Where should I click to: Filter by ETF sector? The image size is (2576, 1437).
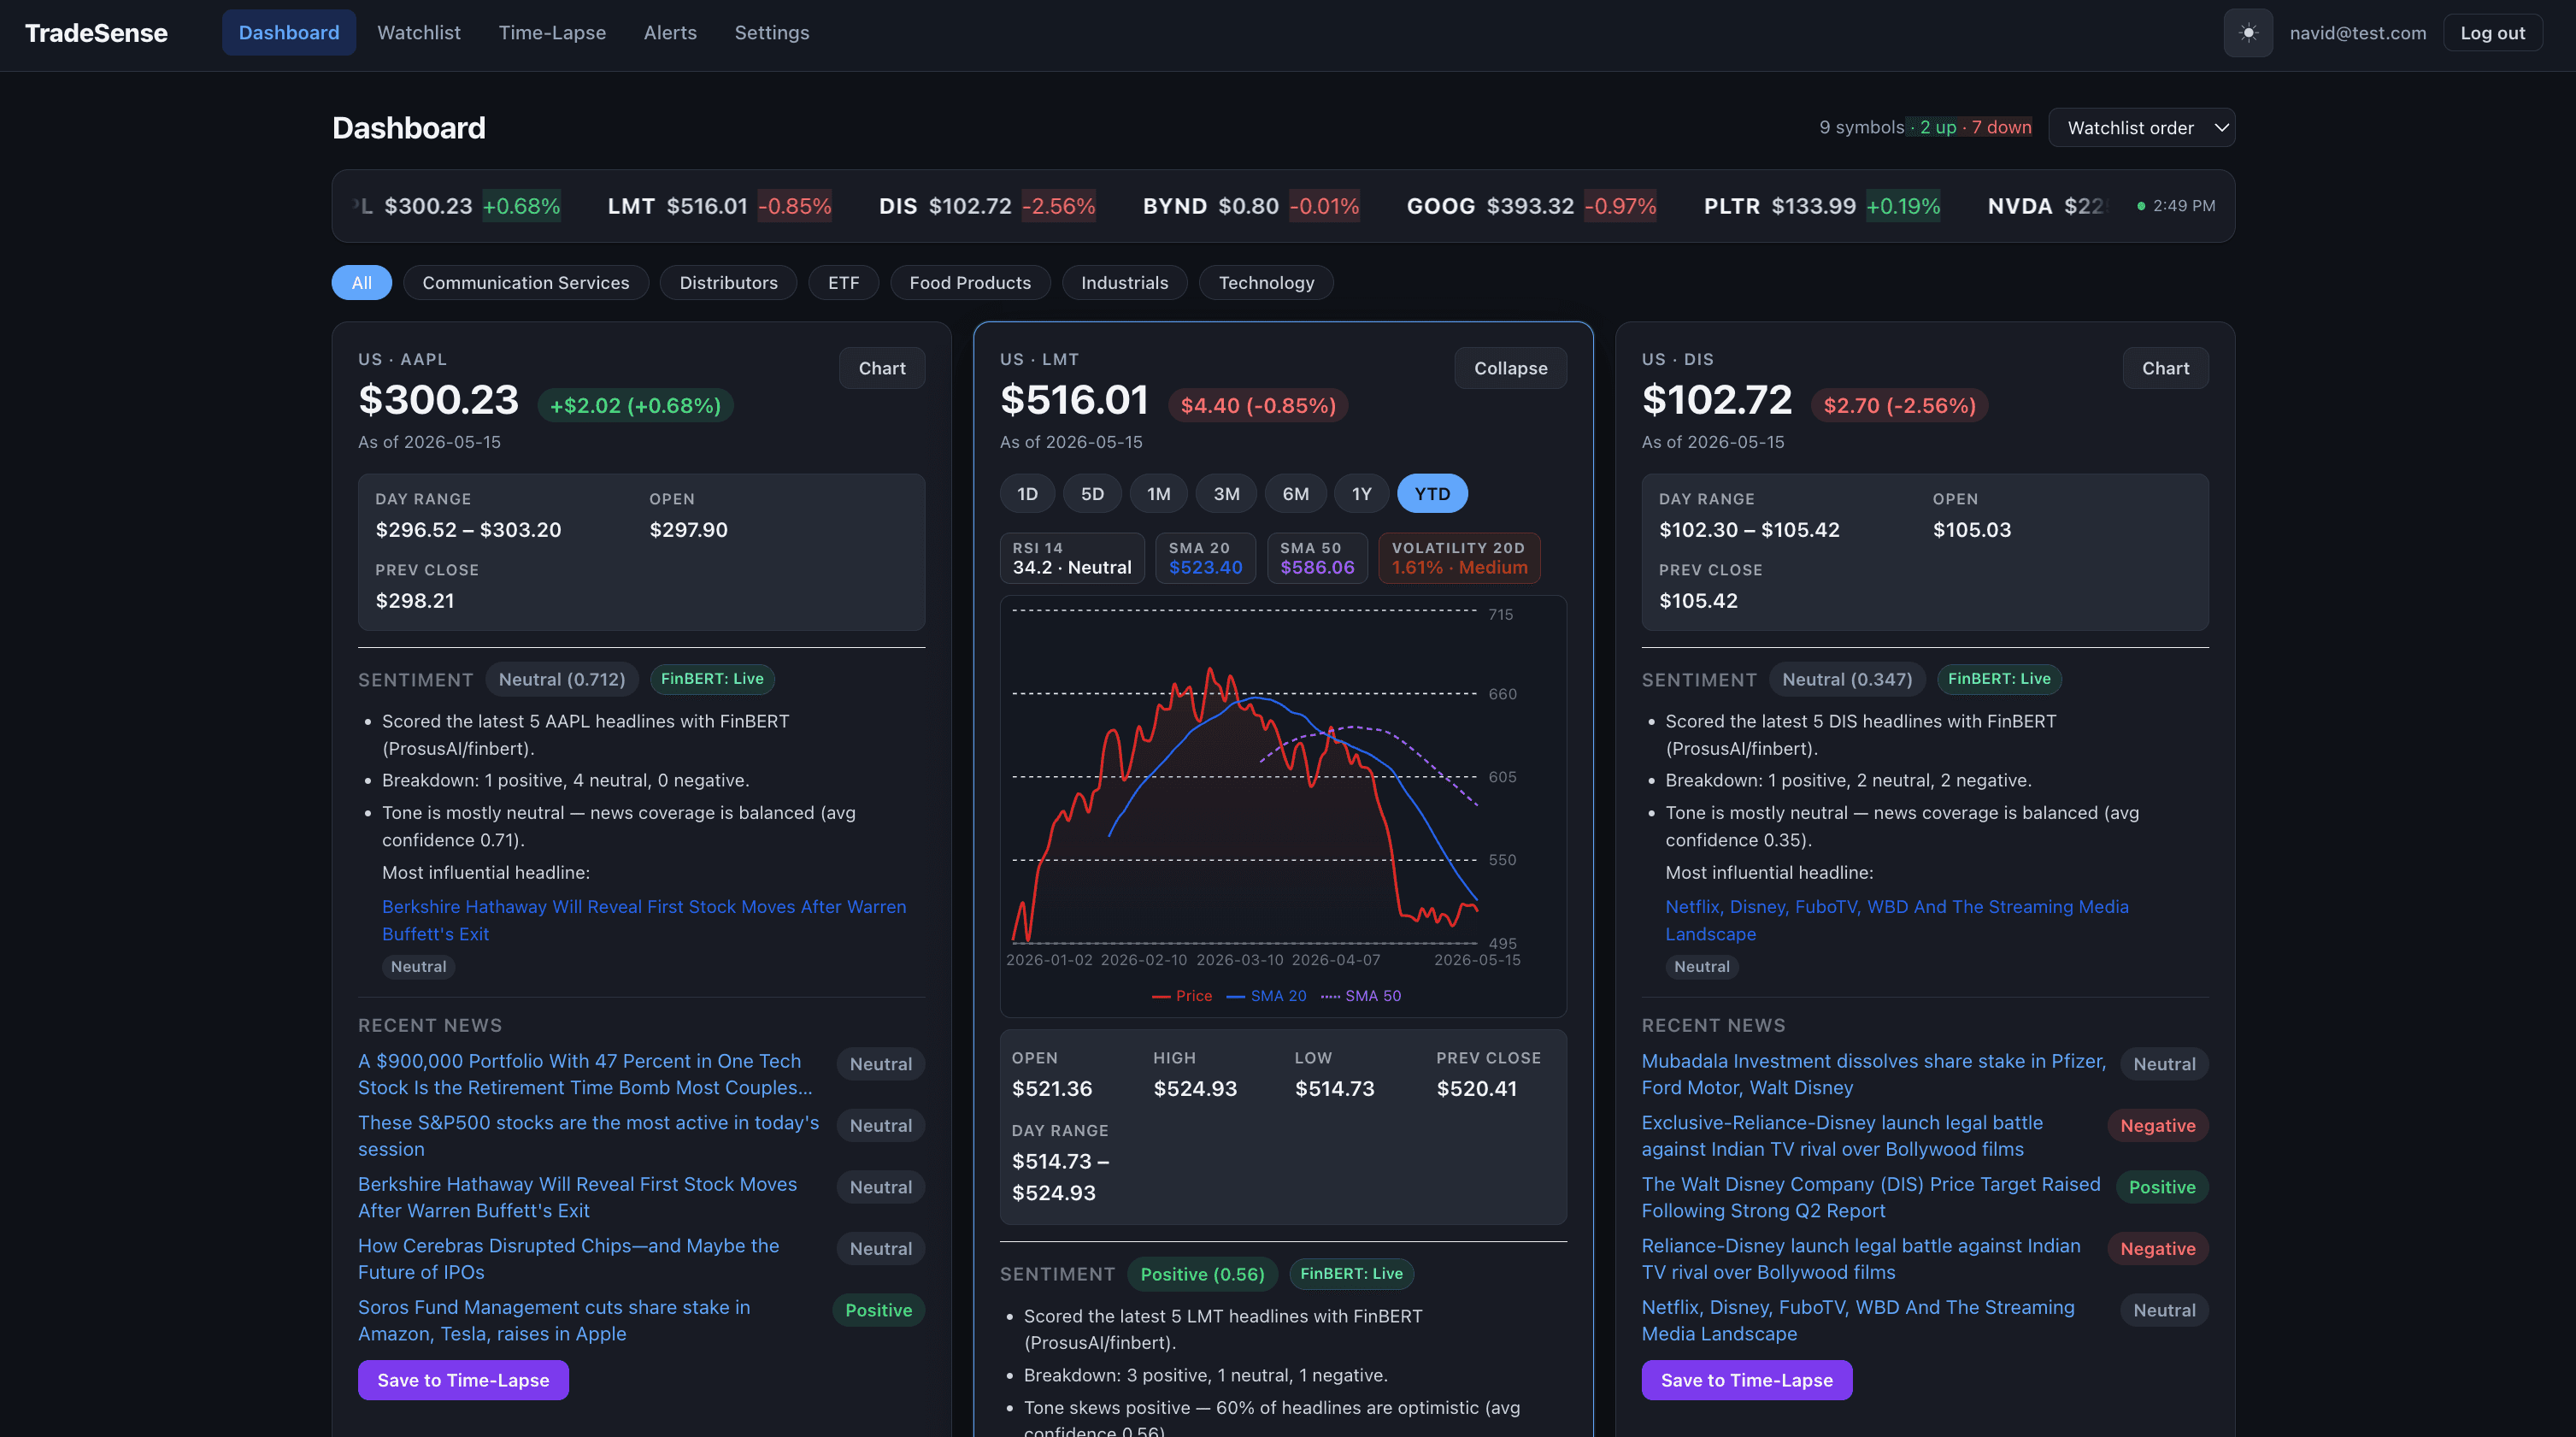tap(843, 283)
